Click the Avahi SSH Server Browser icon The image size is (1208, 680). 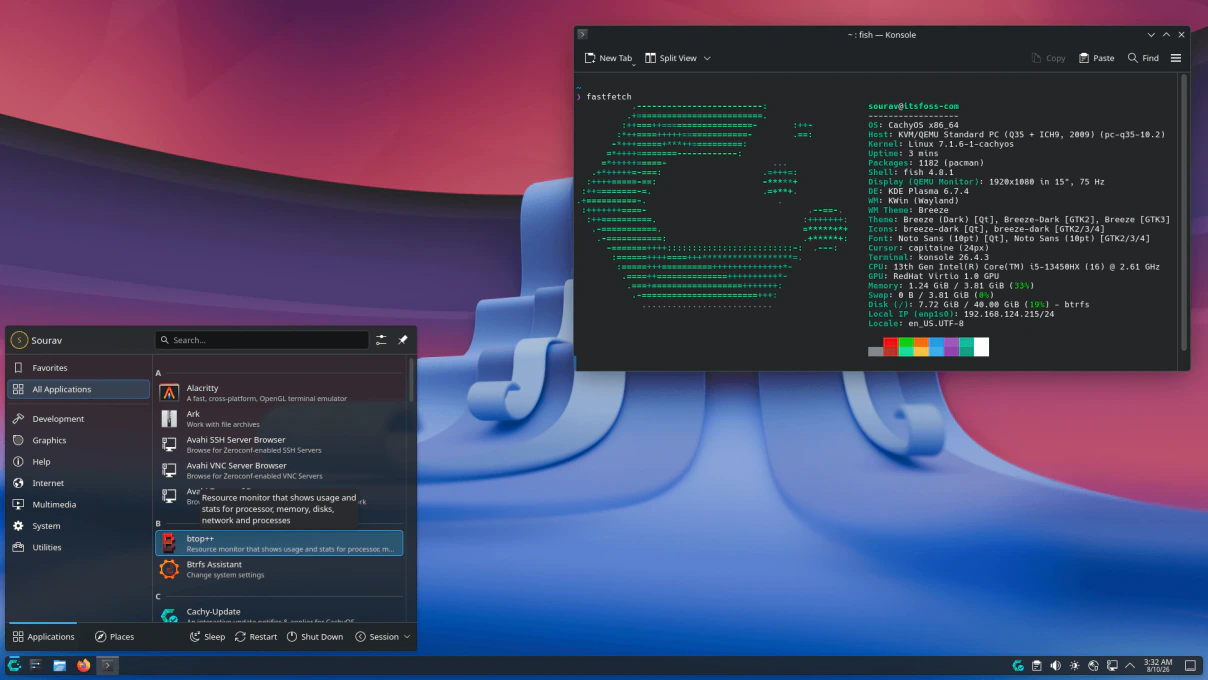(x=169, y=444)
